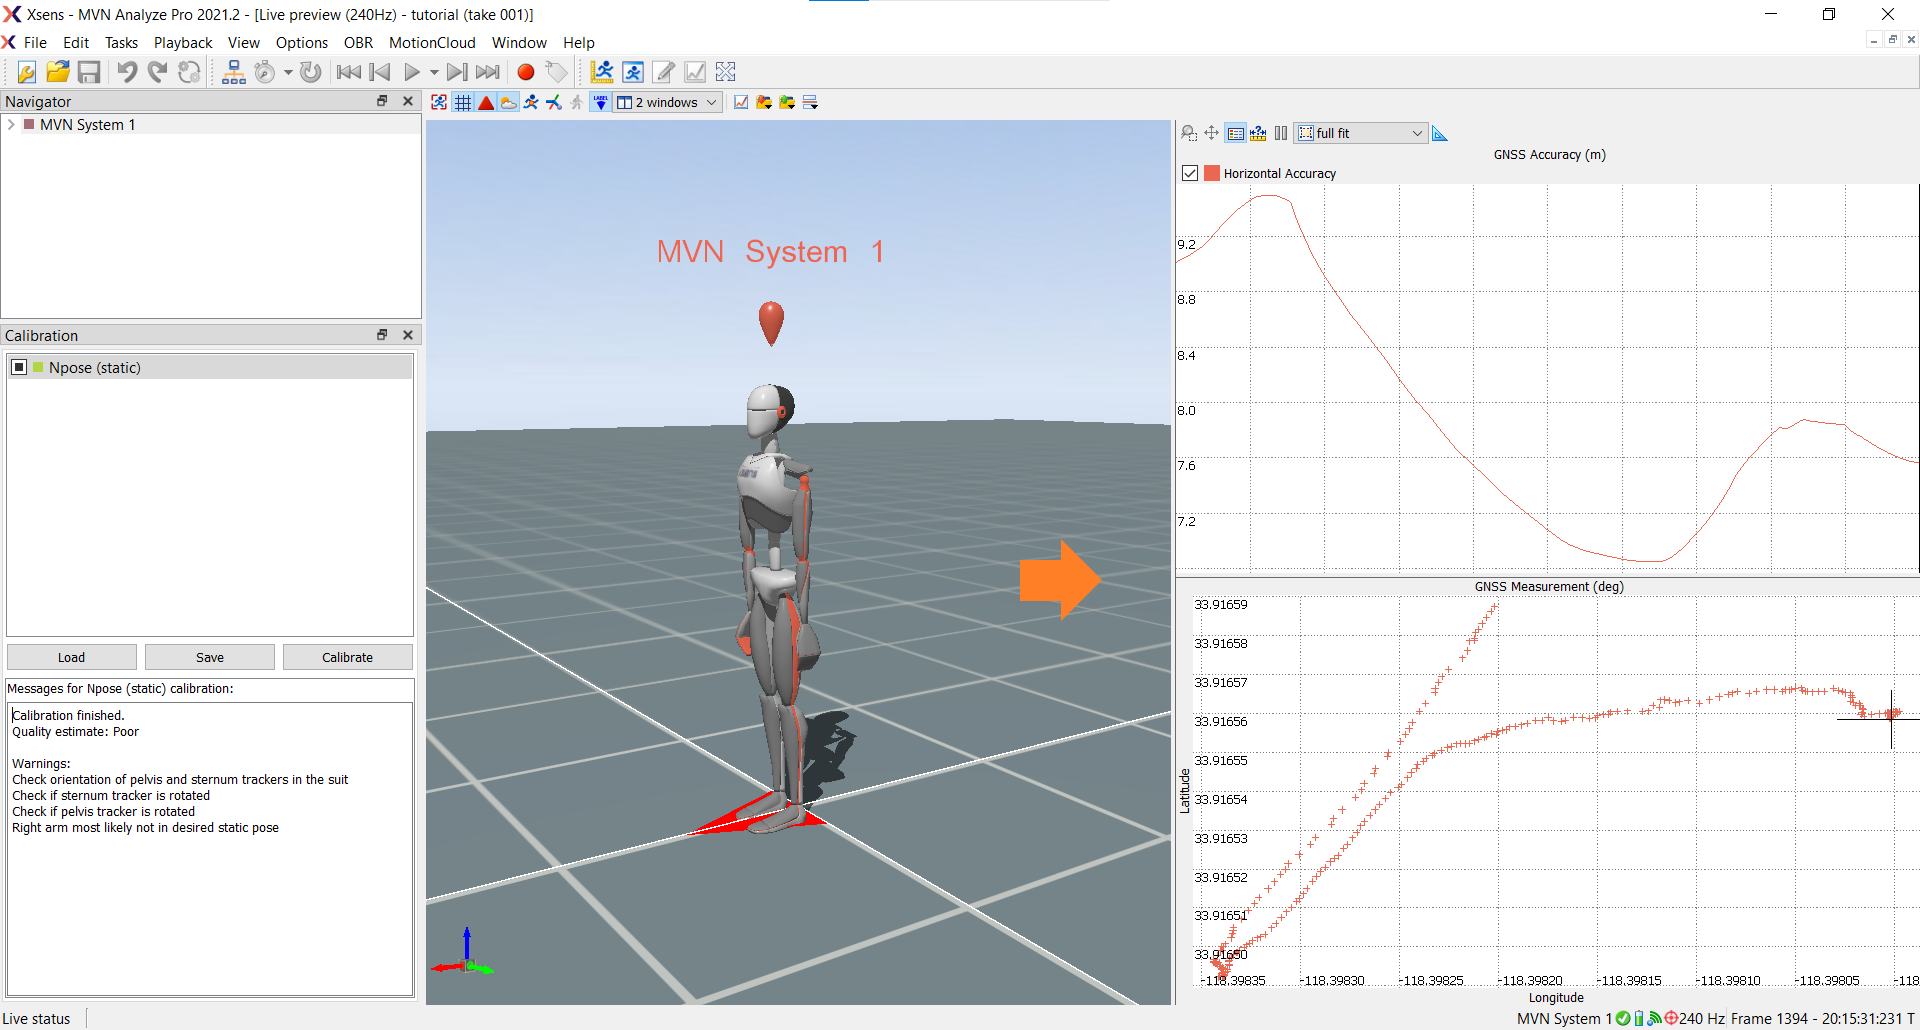Expand the MVN System 1 tree node

(x=11, y=125)
